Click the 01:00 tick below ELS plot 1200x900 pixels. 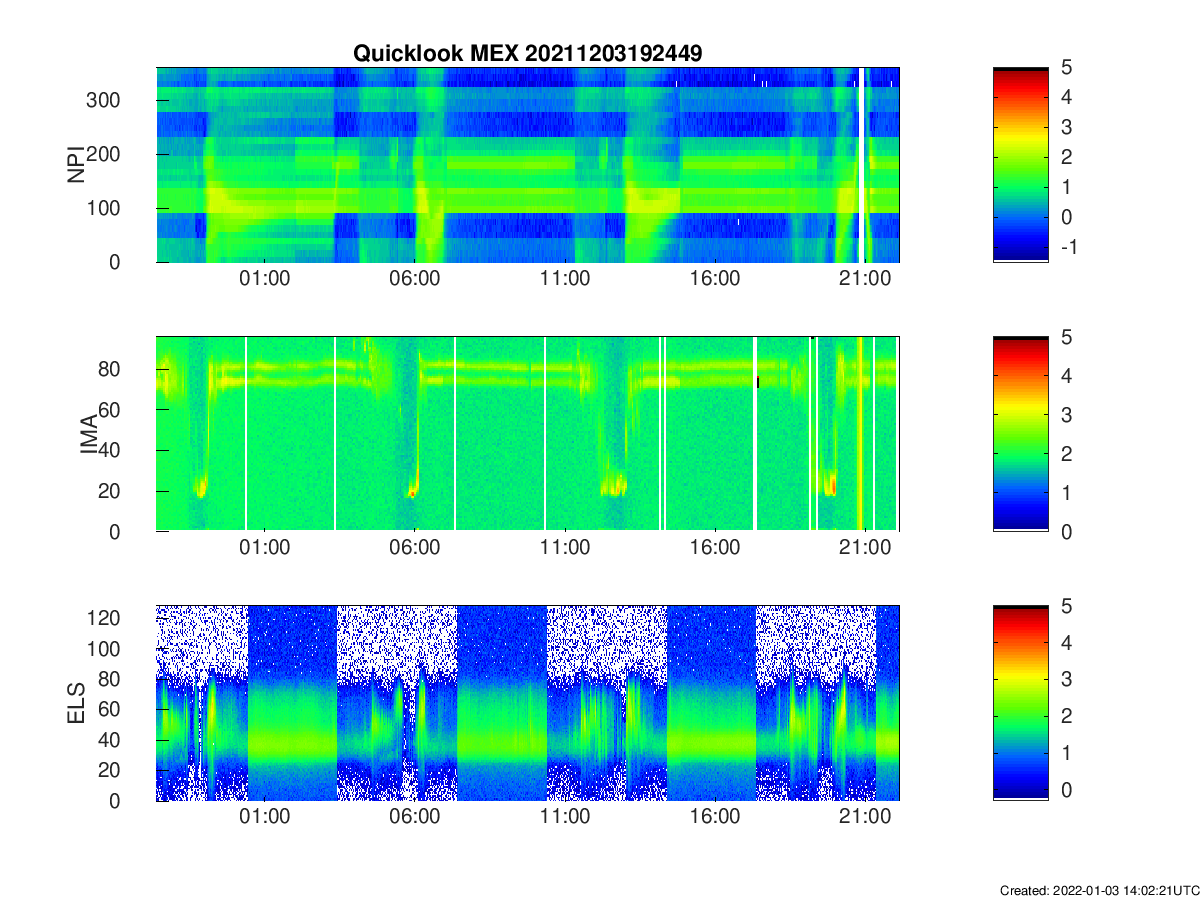click(265, 817)
